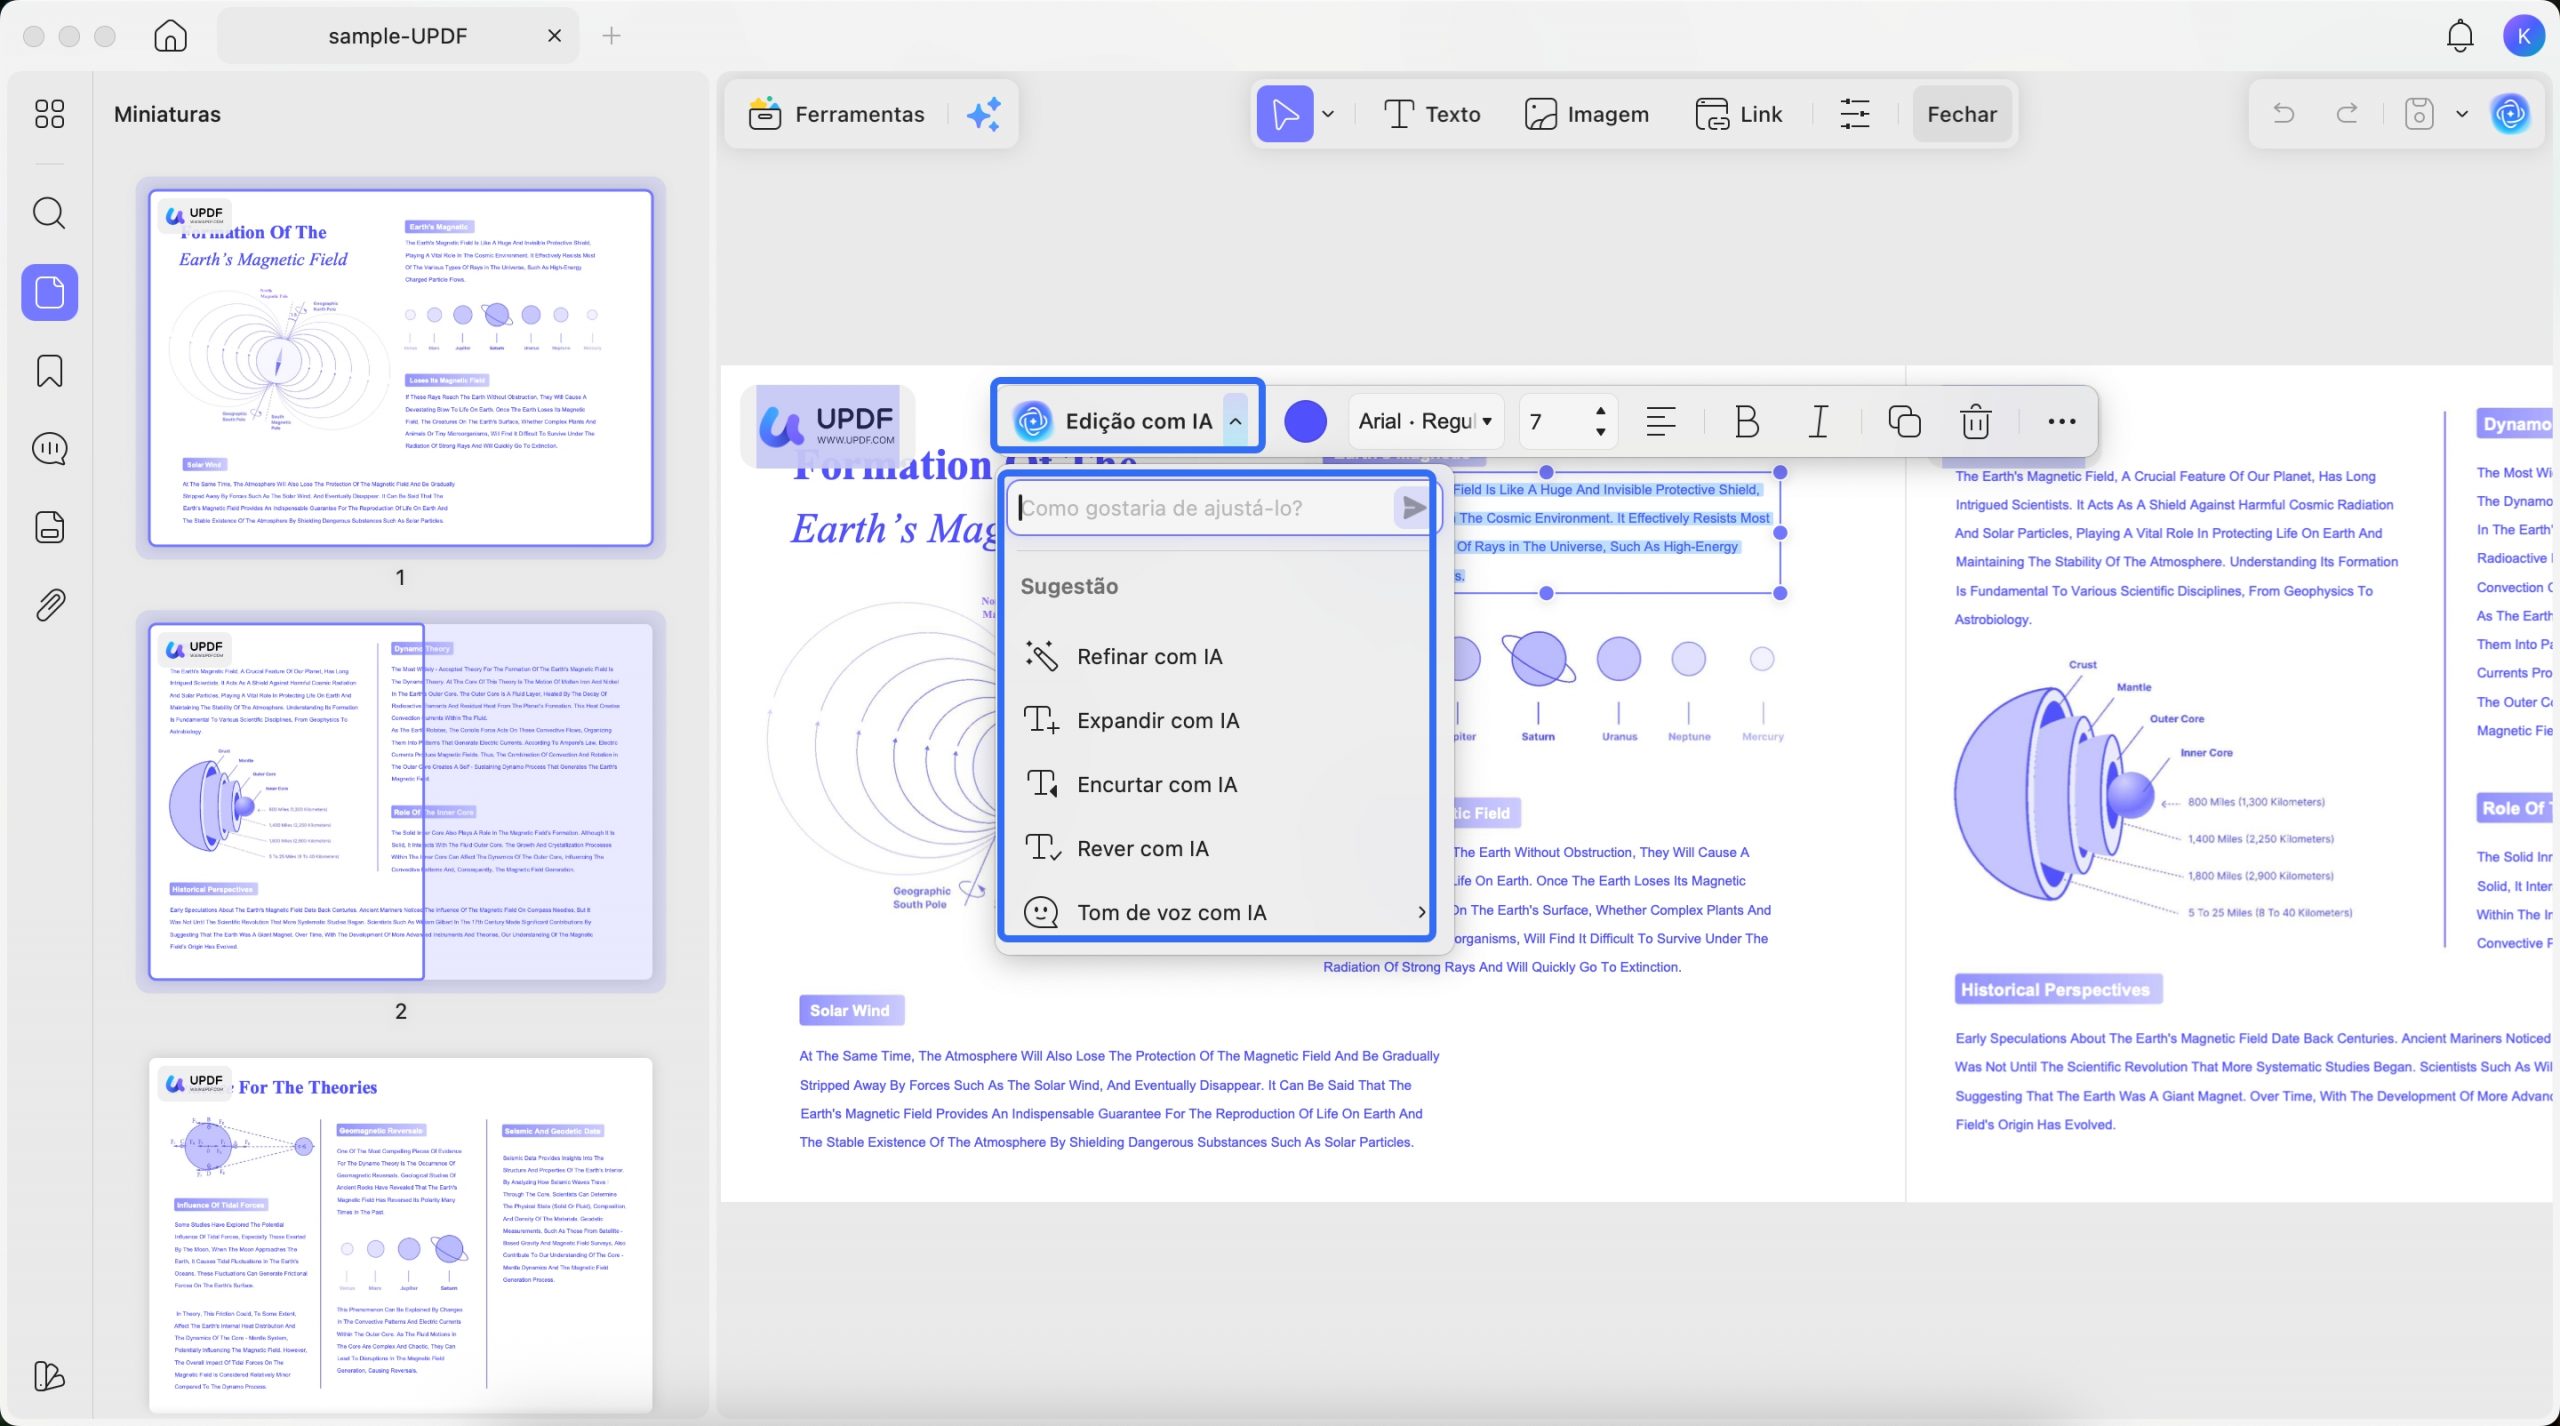Image resolution: width=2560 pixels, height=1426 pixels.
Task: Open the Arial Regular font dropdown
Action: coord(1425,421)
